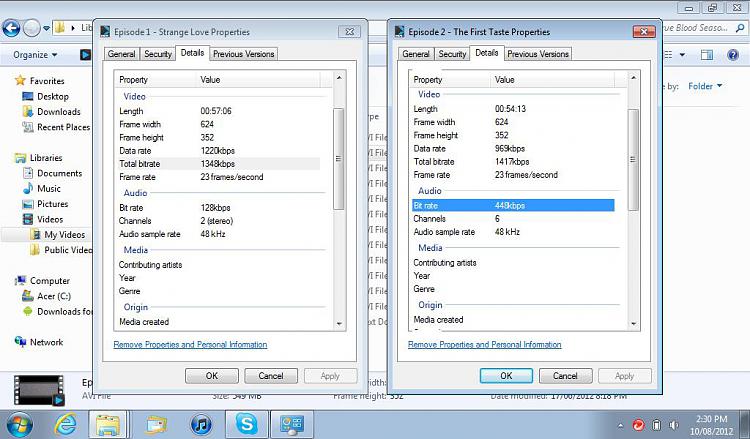Click the search magnifier icon
Viewport: 750px width, 439px height.
tap(740, 28)
